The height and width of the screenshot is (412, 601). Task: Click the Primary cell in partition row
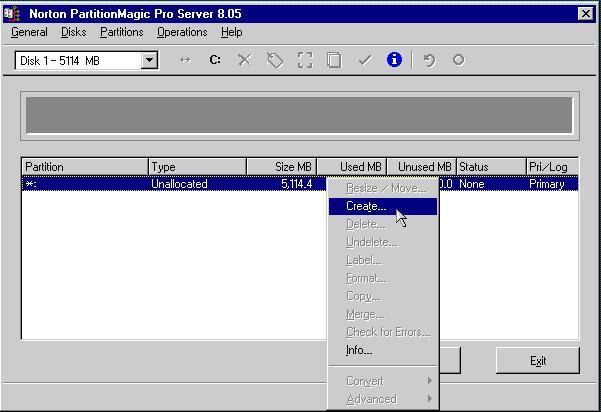click(547, 184)
